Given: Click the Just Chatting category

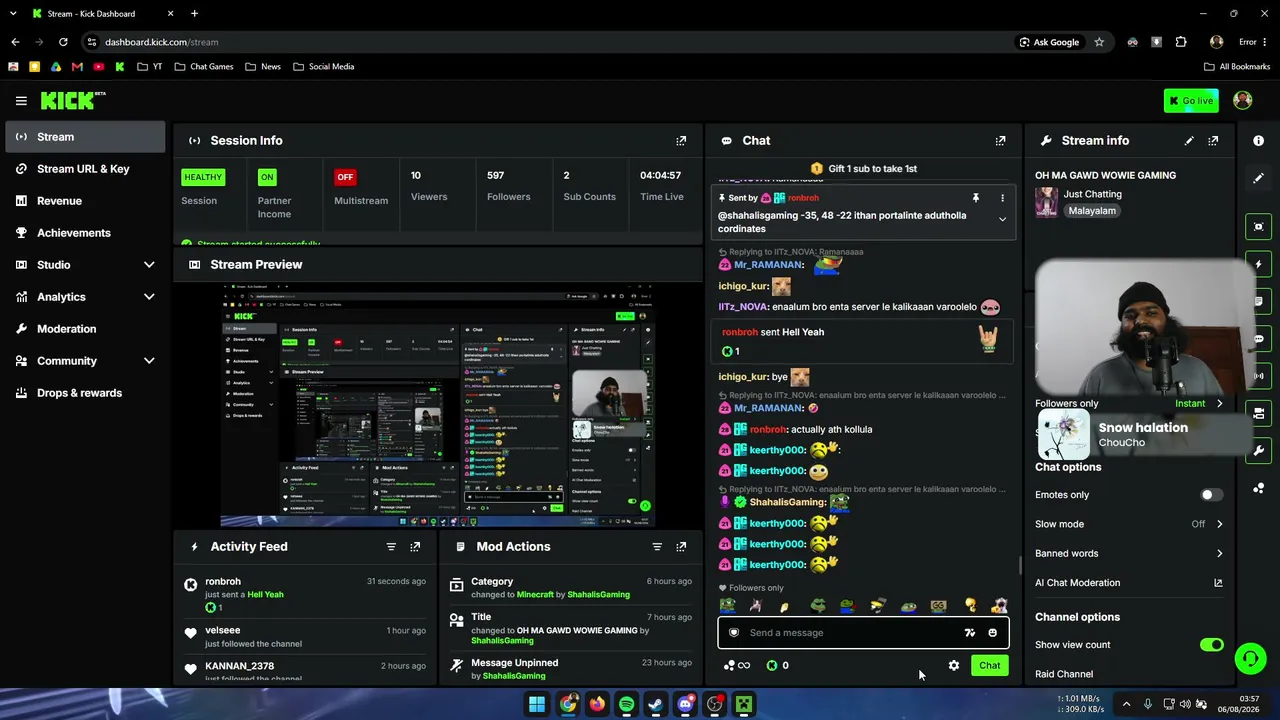Looking at the screenshot, I should 1092,194.
